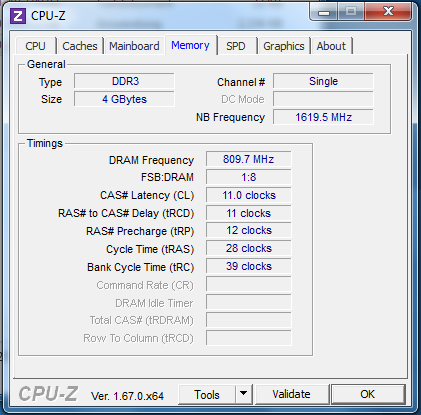Click the RAS# to CAS# Delay label
This screenshot has width=421, height=415.
pyautogui.click(x=126, y=213)
